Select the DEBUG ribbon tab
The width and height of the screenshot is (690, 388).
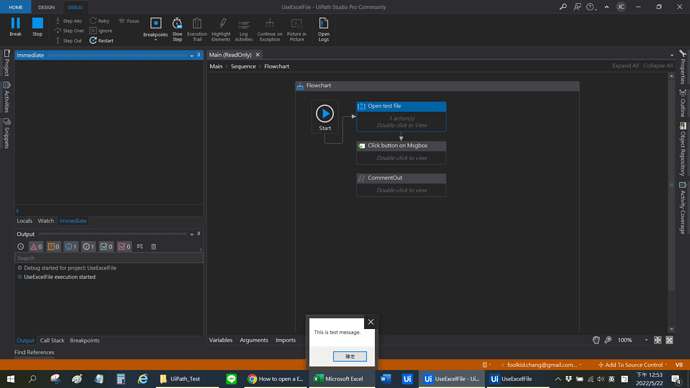point(75,7)
